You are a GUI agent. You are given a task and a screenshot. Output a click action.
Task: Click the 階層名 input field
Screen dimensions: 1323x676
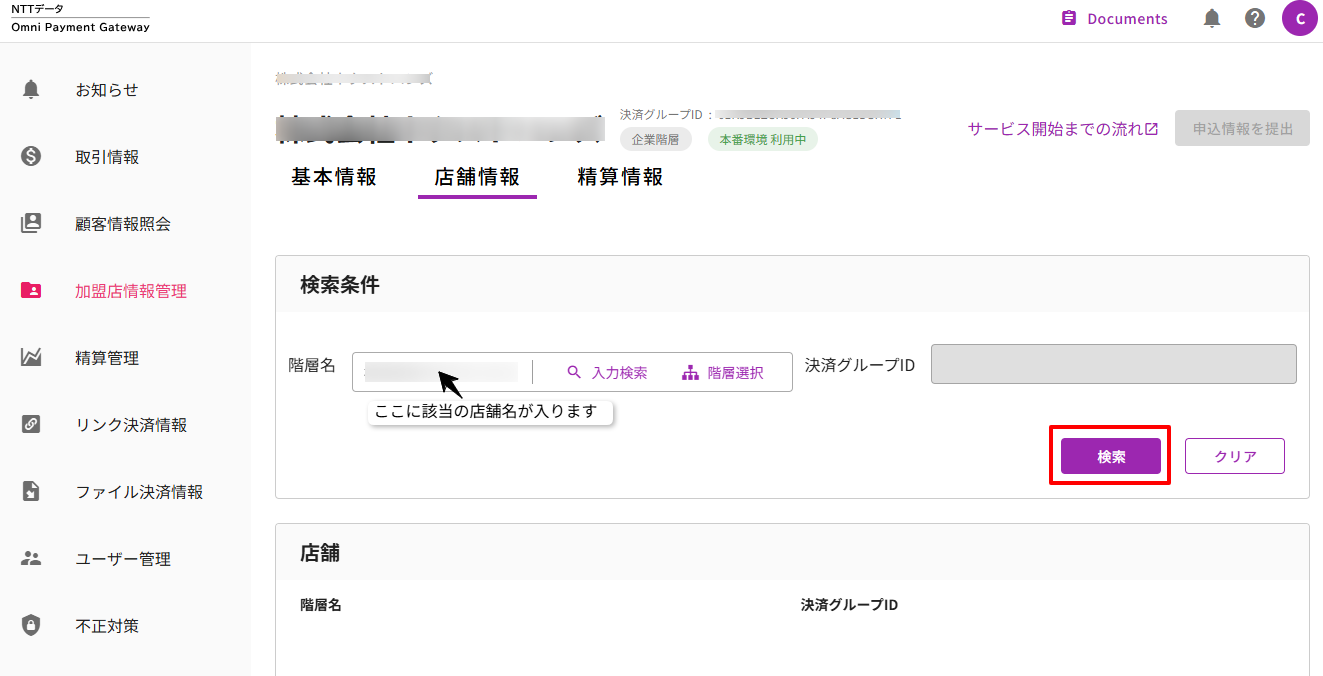(441, 372)
